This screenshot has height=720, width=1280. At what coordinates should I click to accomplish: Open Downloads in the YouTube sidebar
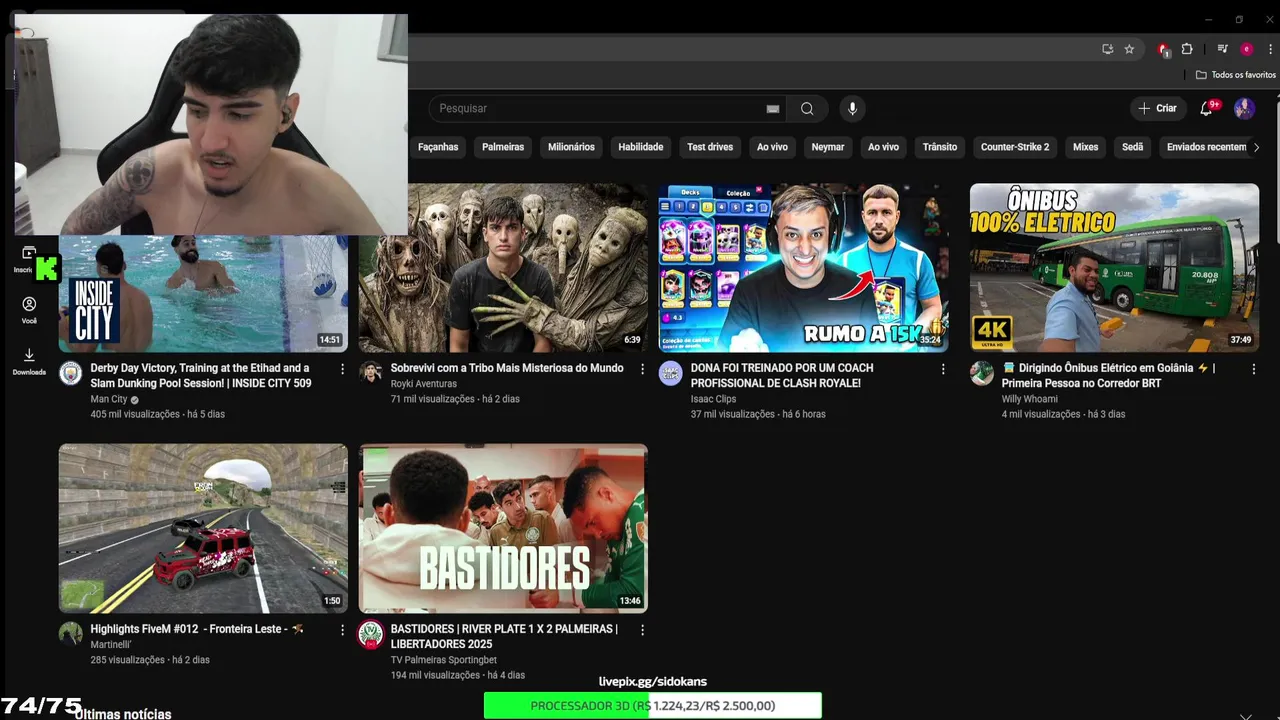point(29,361)
